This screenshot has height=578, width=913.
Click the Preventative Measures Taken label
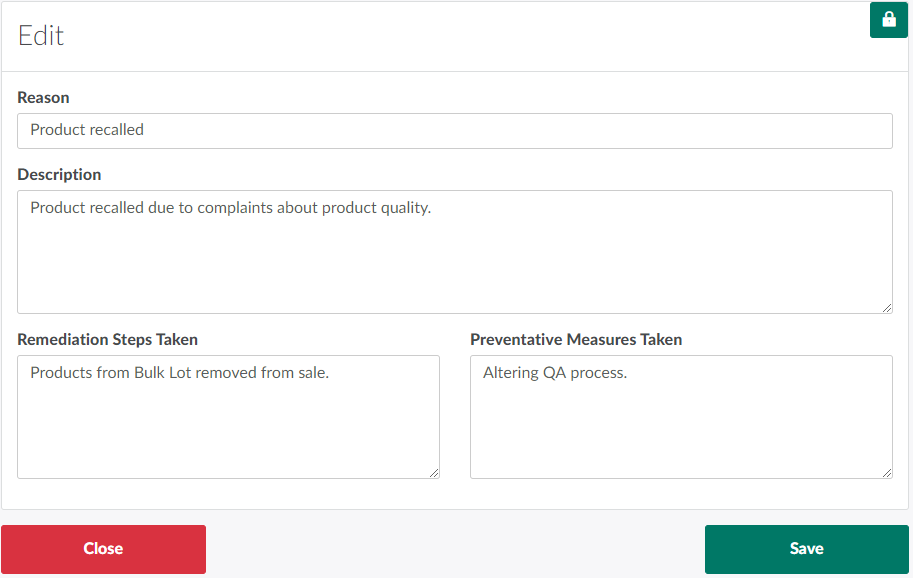click(x=576, y=340)
